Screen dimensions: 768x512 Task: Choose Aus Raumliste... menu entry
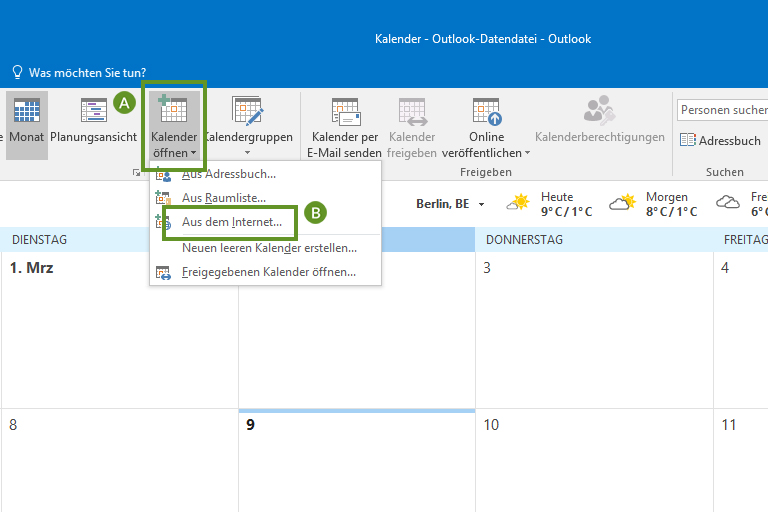[x=265, y=198]
